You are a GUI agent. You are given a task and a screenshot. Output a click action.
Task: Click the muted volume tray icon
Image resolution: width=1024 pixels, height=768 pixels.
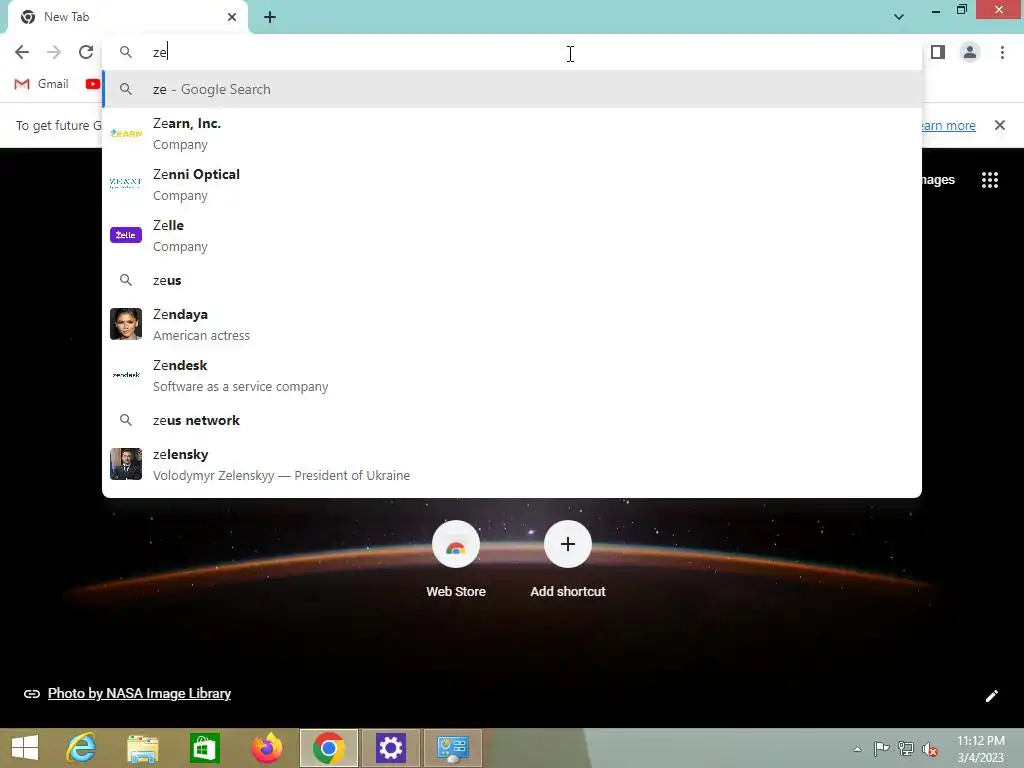[930, 748]
